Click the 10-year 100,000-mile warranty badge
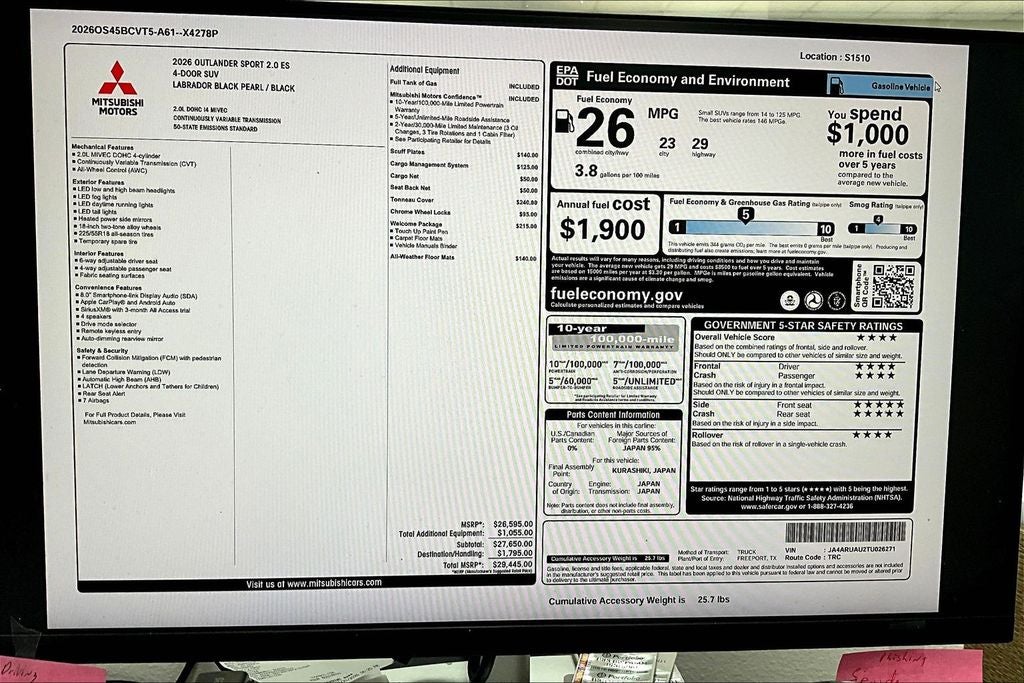1024x683 pixels. 614,338
